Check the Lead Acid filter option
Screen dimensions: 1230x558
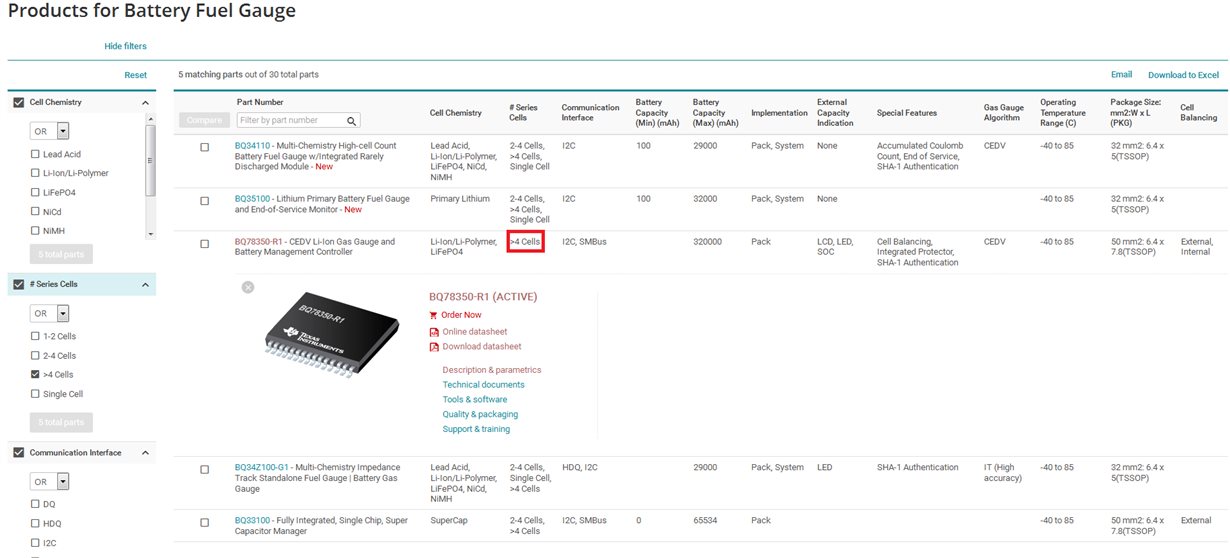[35, 155]
